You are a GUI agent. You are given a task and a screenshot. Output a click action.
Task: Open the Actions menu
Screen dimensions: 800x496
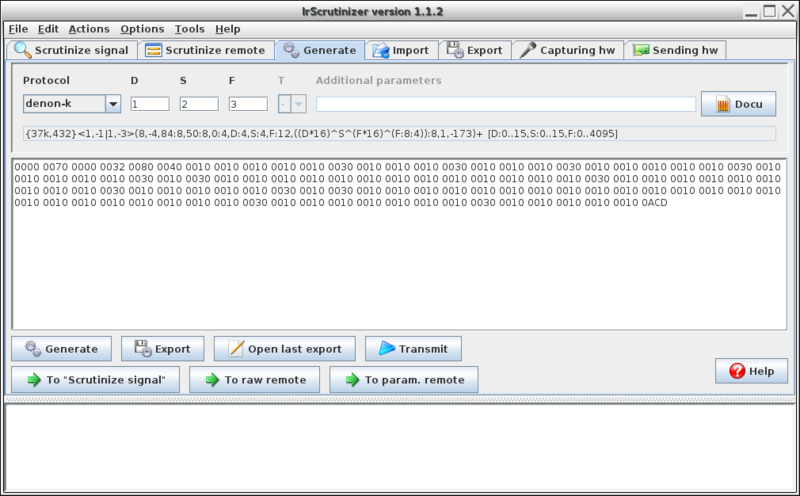(87, 29)
